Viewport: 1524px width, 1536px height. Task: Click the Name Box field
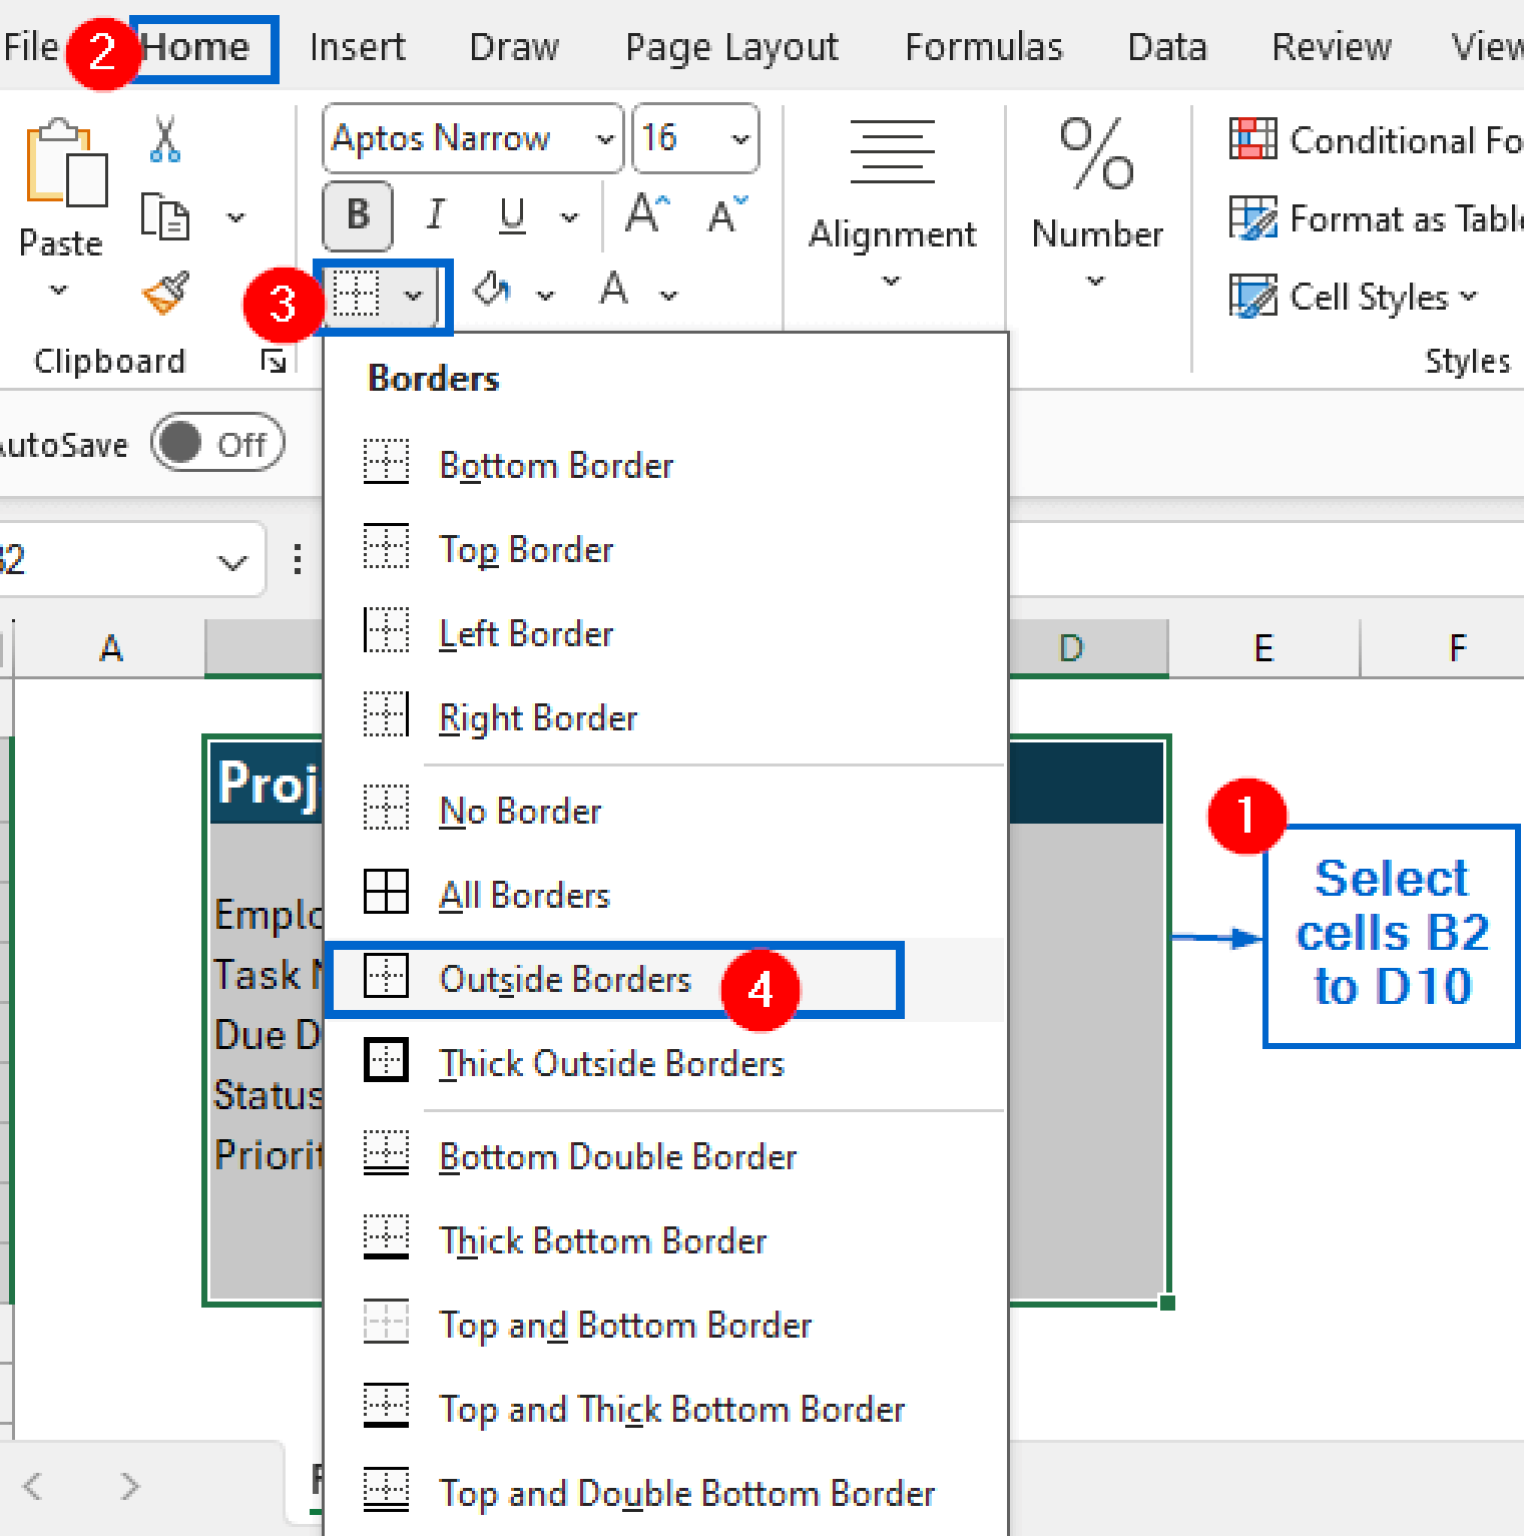[x=120, y=560]
